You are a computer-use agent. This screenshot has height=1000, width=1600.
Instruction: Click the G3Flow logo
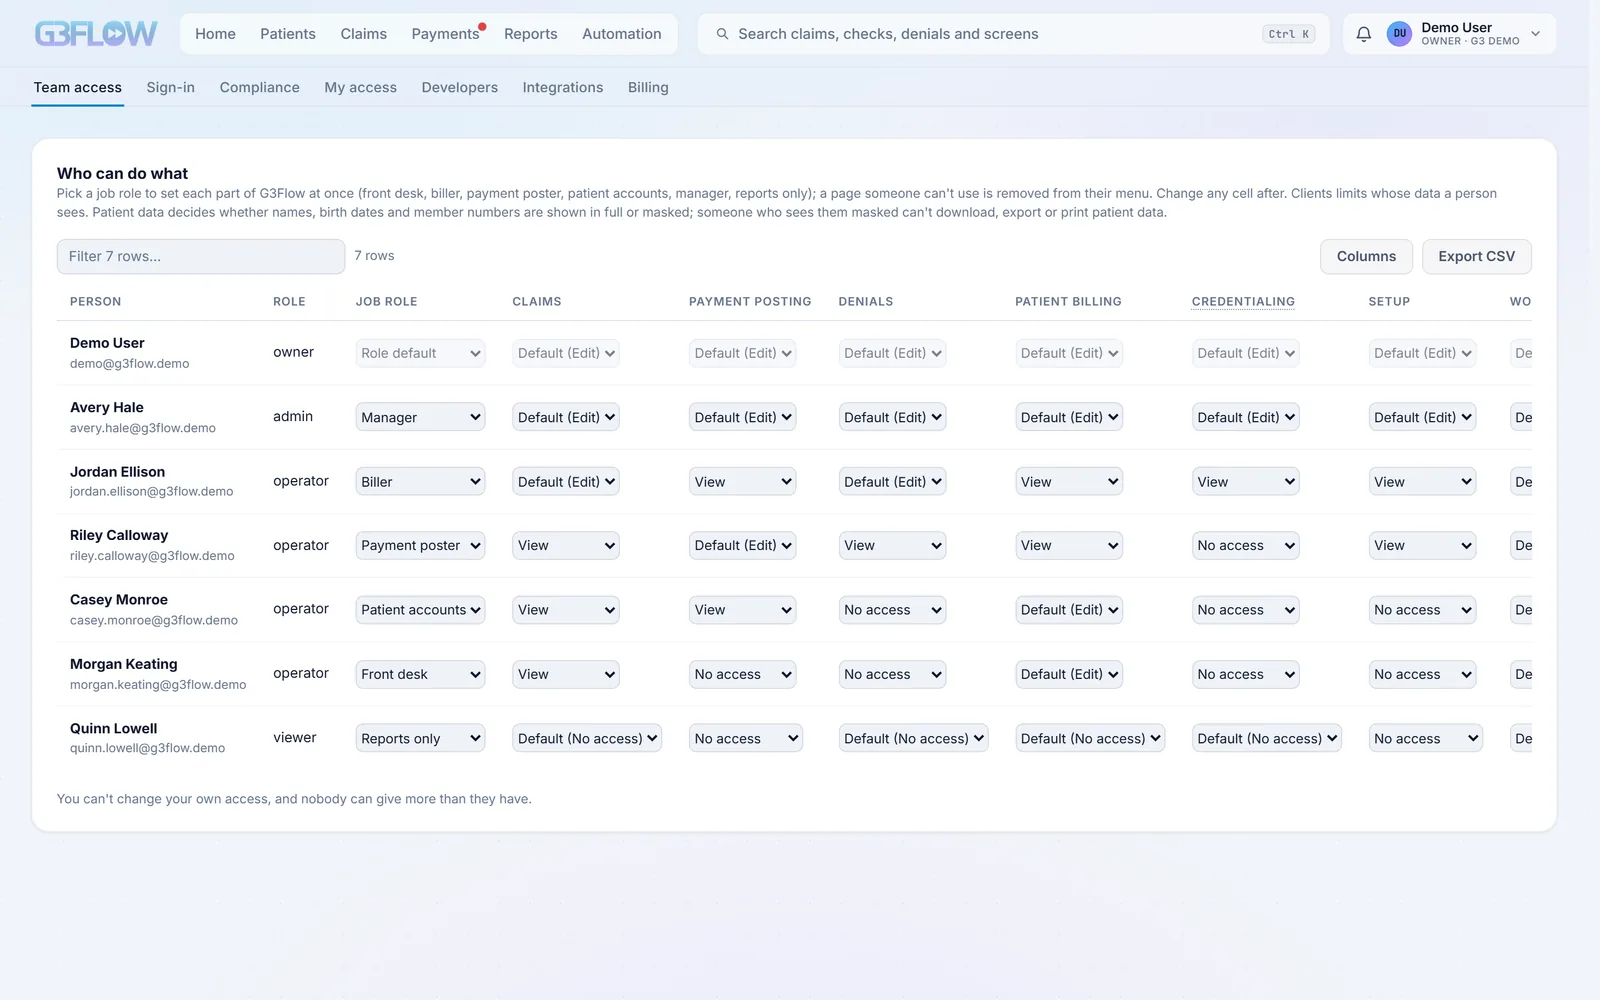pyautogui.click(x=96, y=34)
